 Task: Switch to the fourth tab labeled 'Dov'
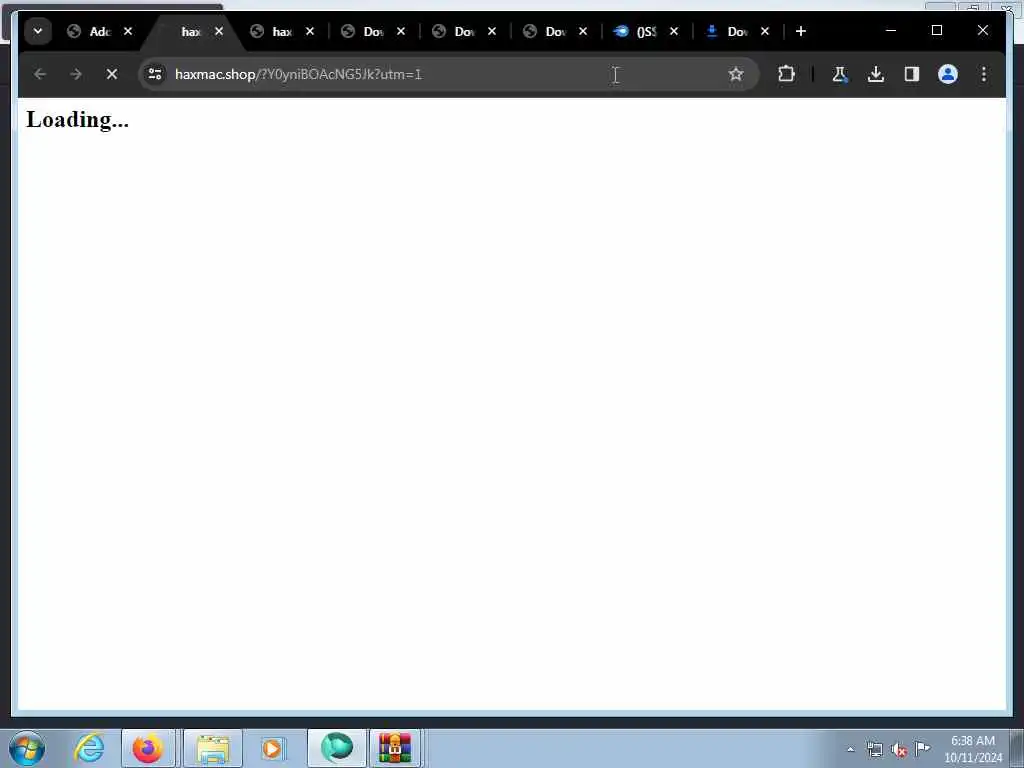click(x=363, y=31)
